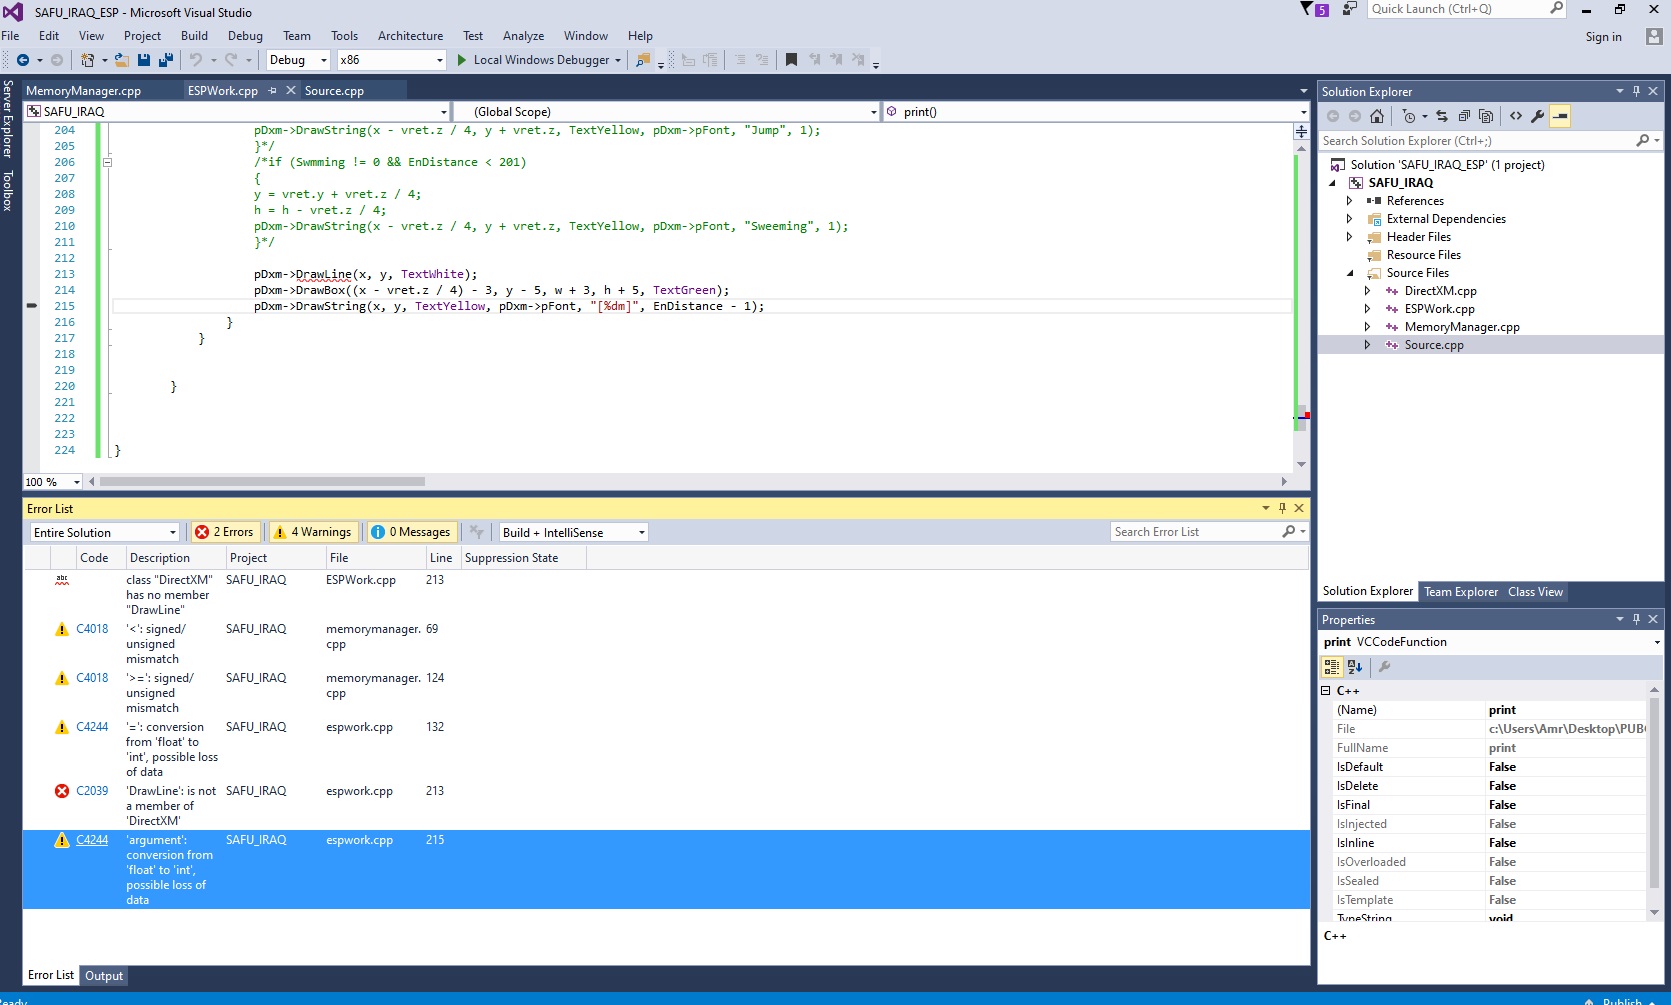Select Categorized view in Properties panel

tap(1332, 667)
